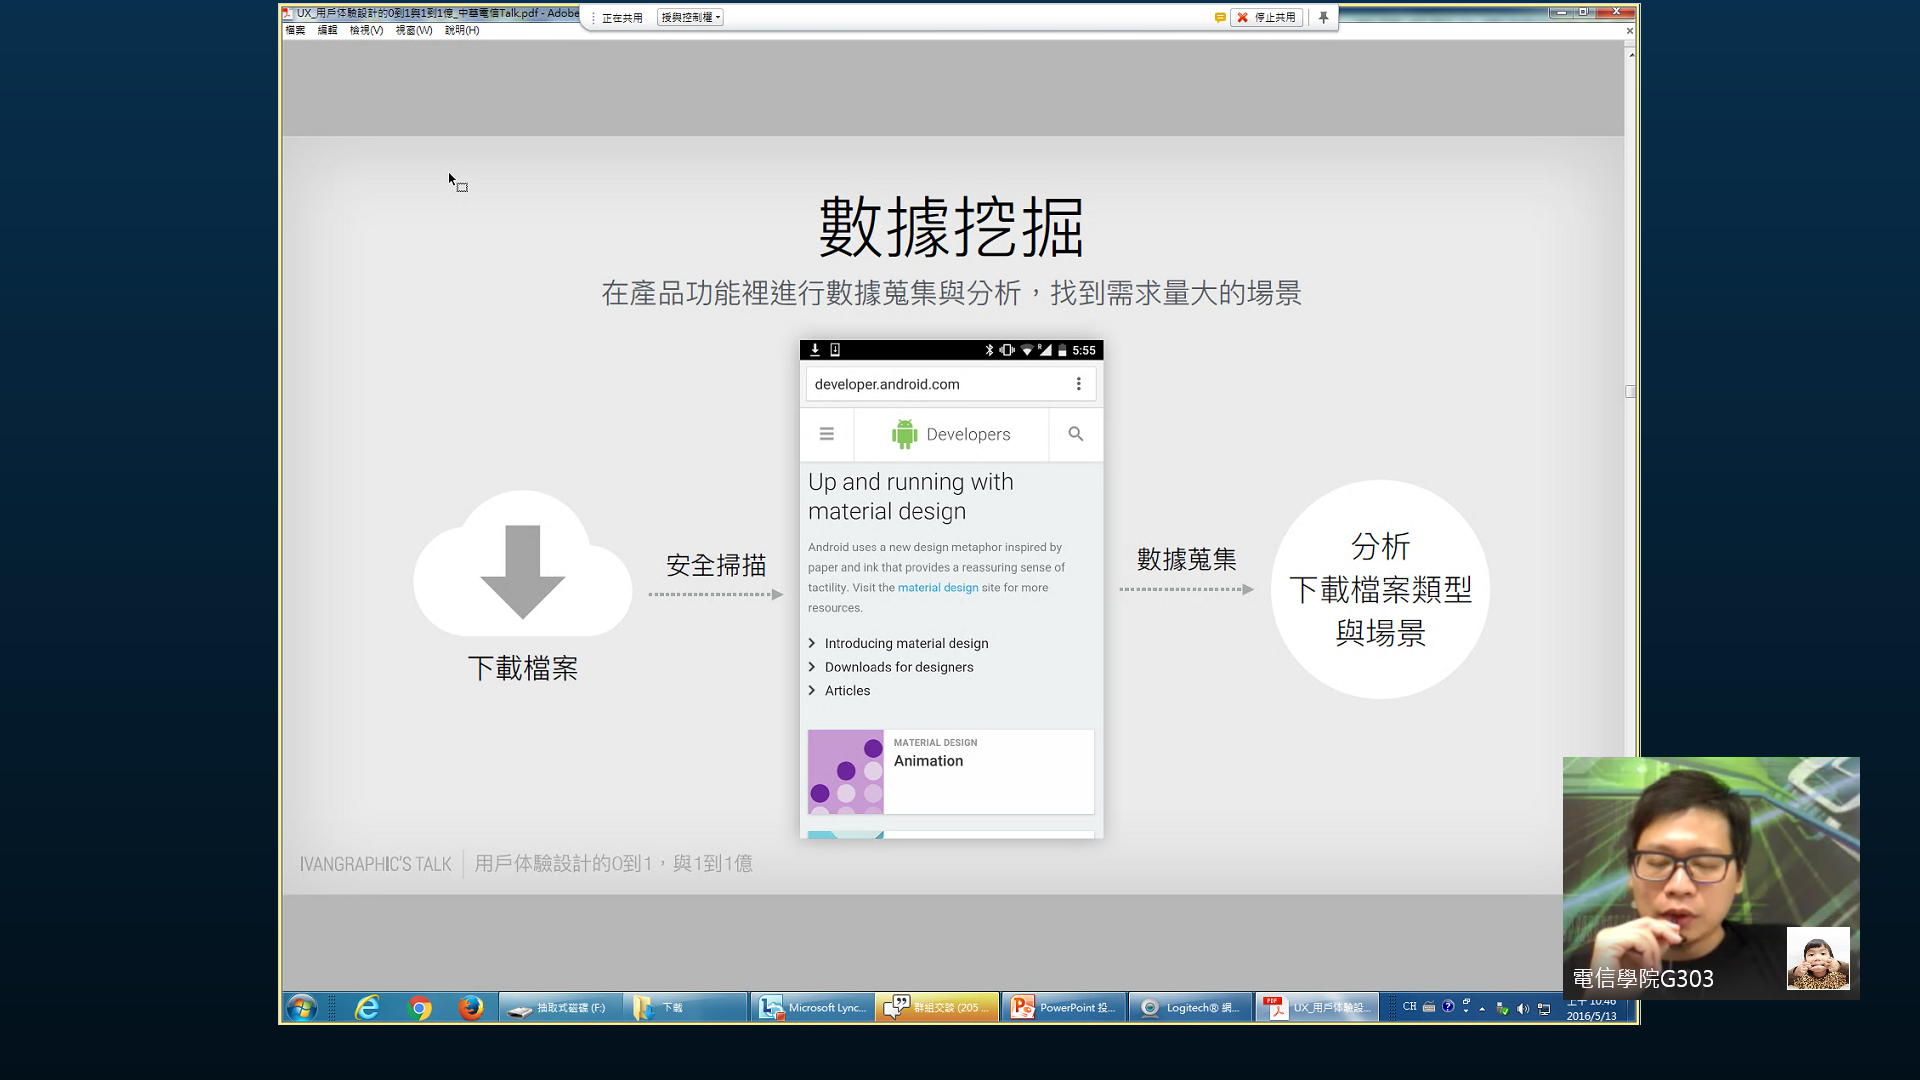Click the CH input language indicator
The image size is (1920, 1080).
coord(1409,1007)
